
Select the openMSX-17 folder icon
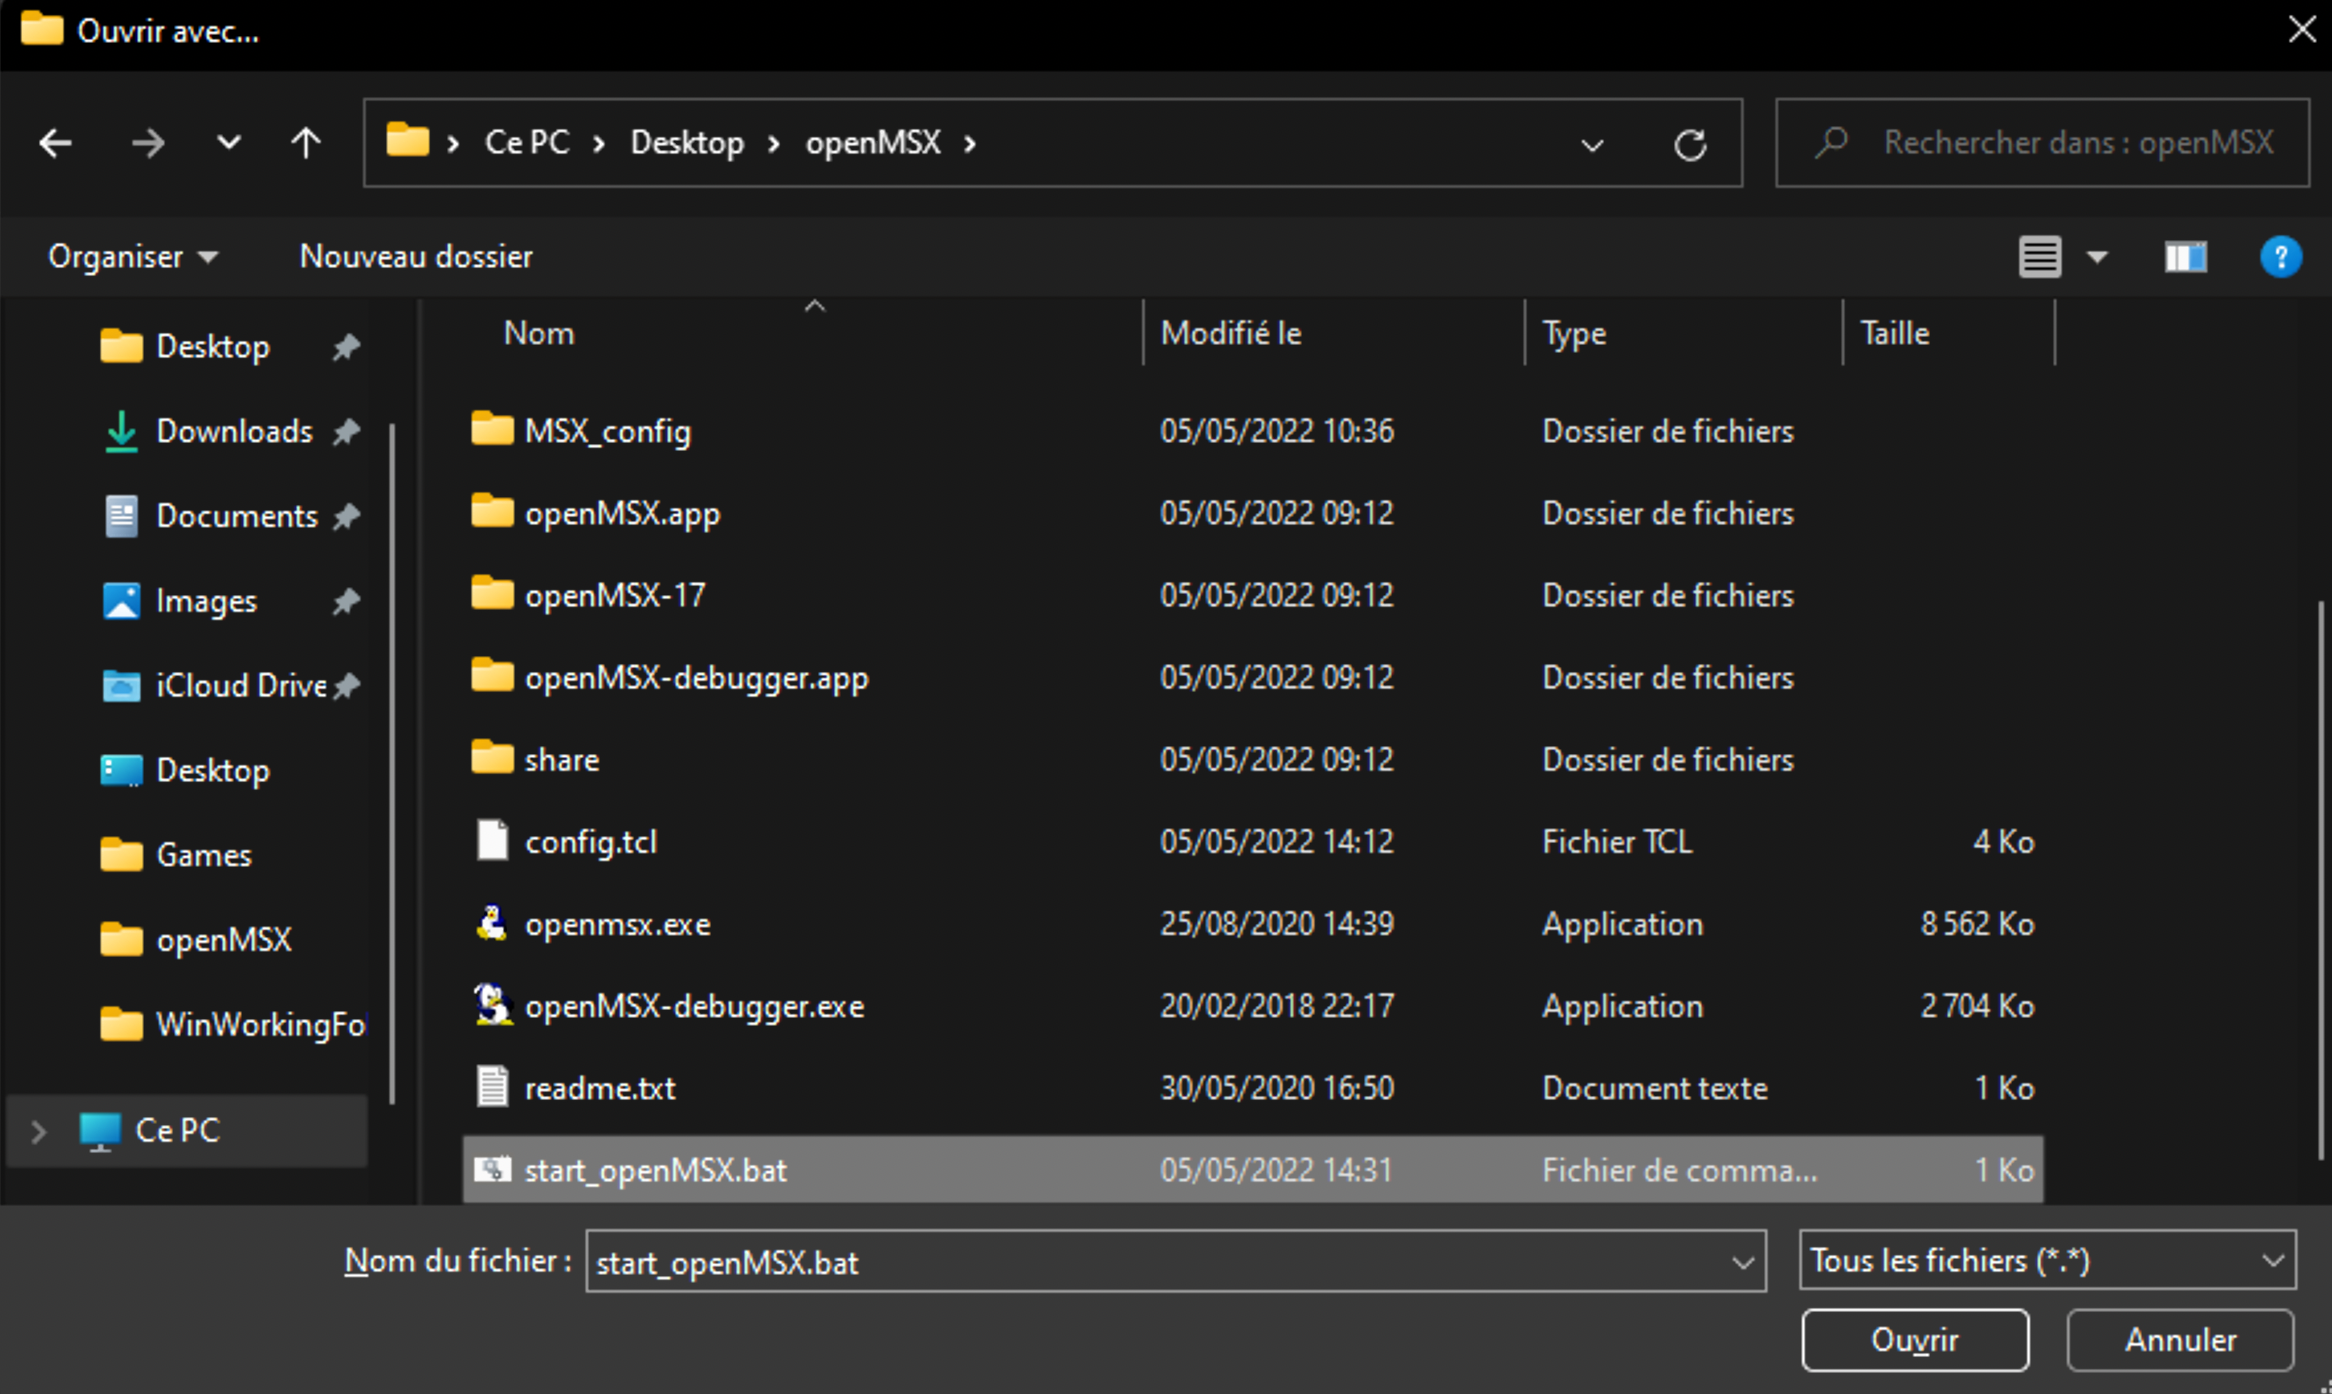point(492,593)
